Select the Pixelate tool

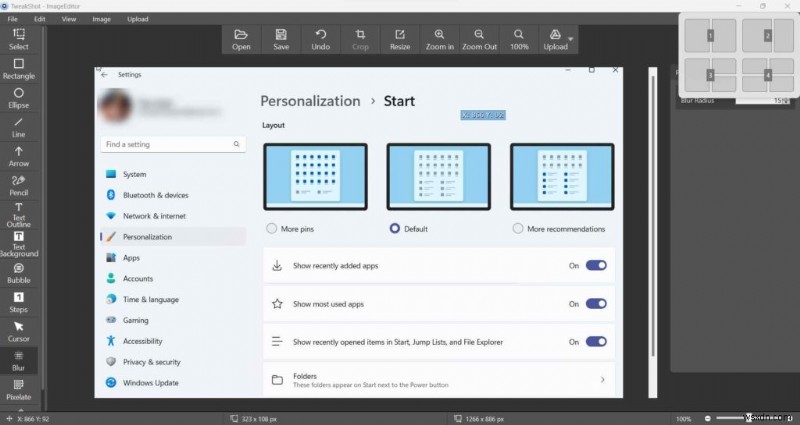click(x=18, y=390)
